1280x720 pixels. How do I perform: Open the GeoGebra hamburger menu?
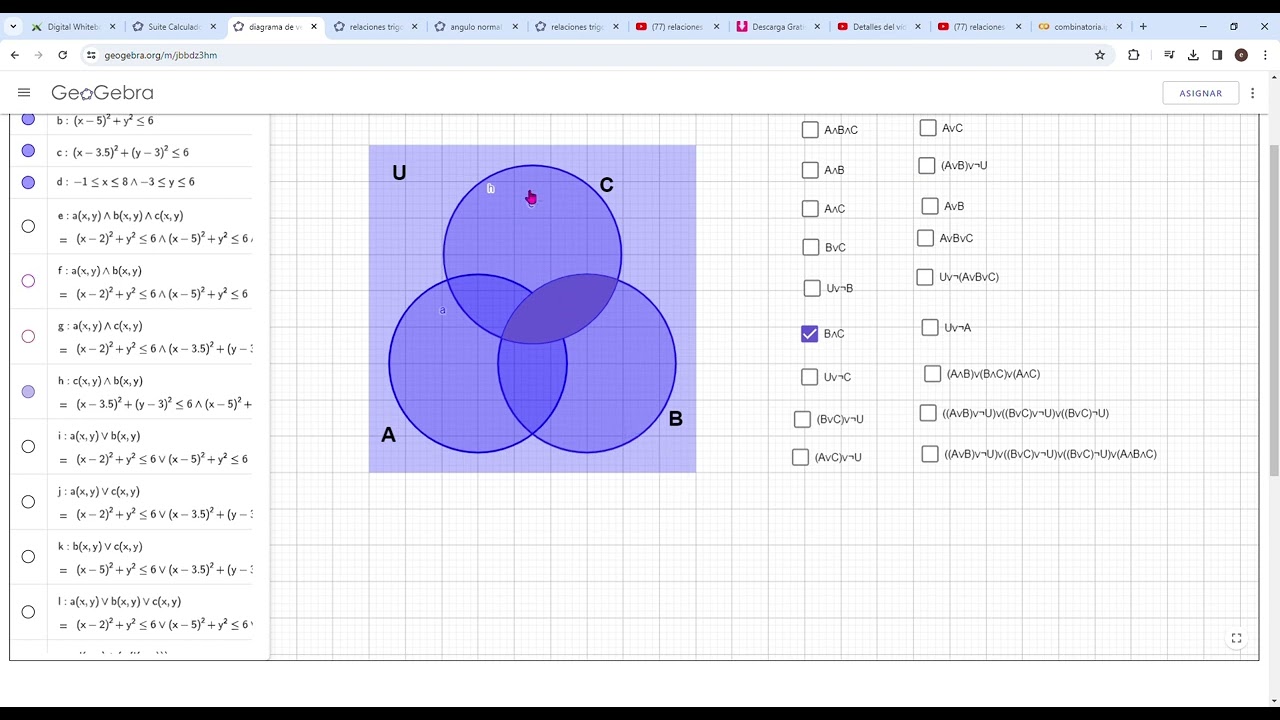click(x=24, y=93)
